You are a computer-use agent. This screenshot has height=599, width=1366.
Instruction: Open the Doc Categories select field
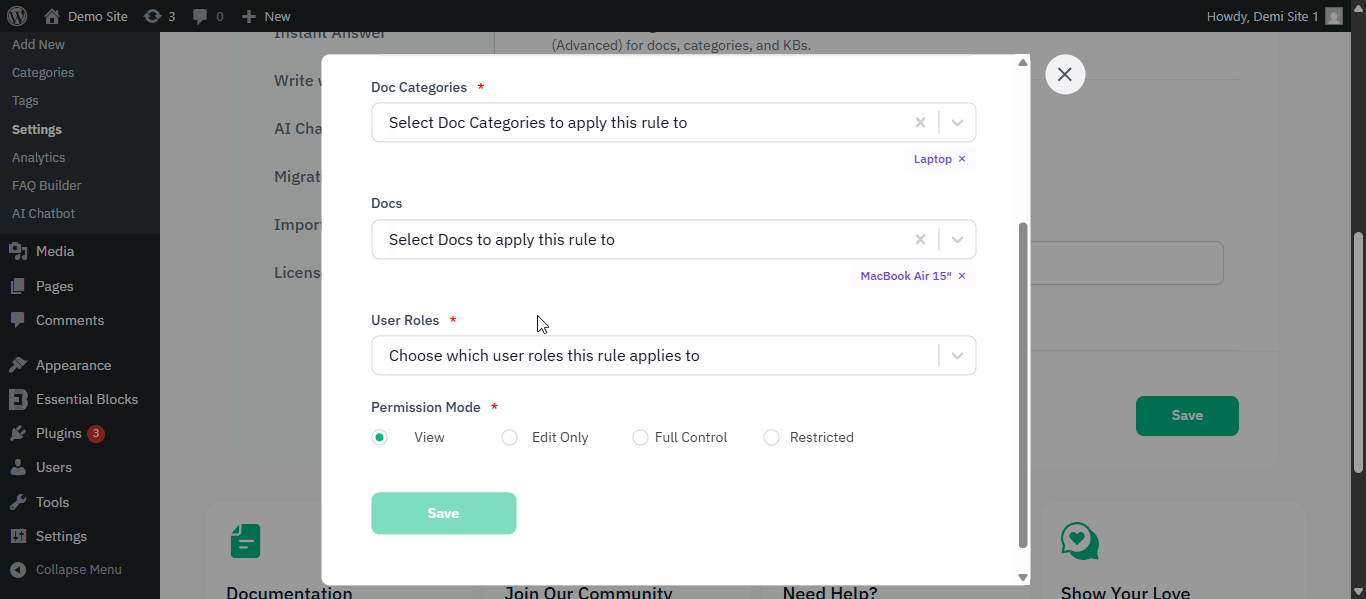673,122
